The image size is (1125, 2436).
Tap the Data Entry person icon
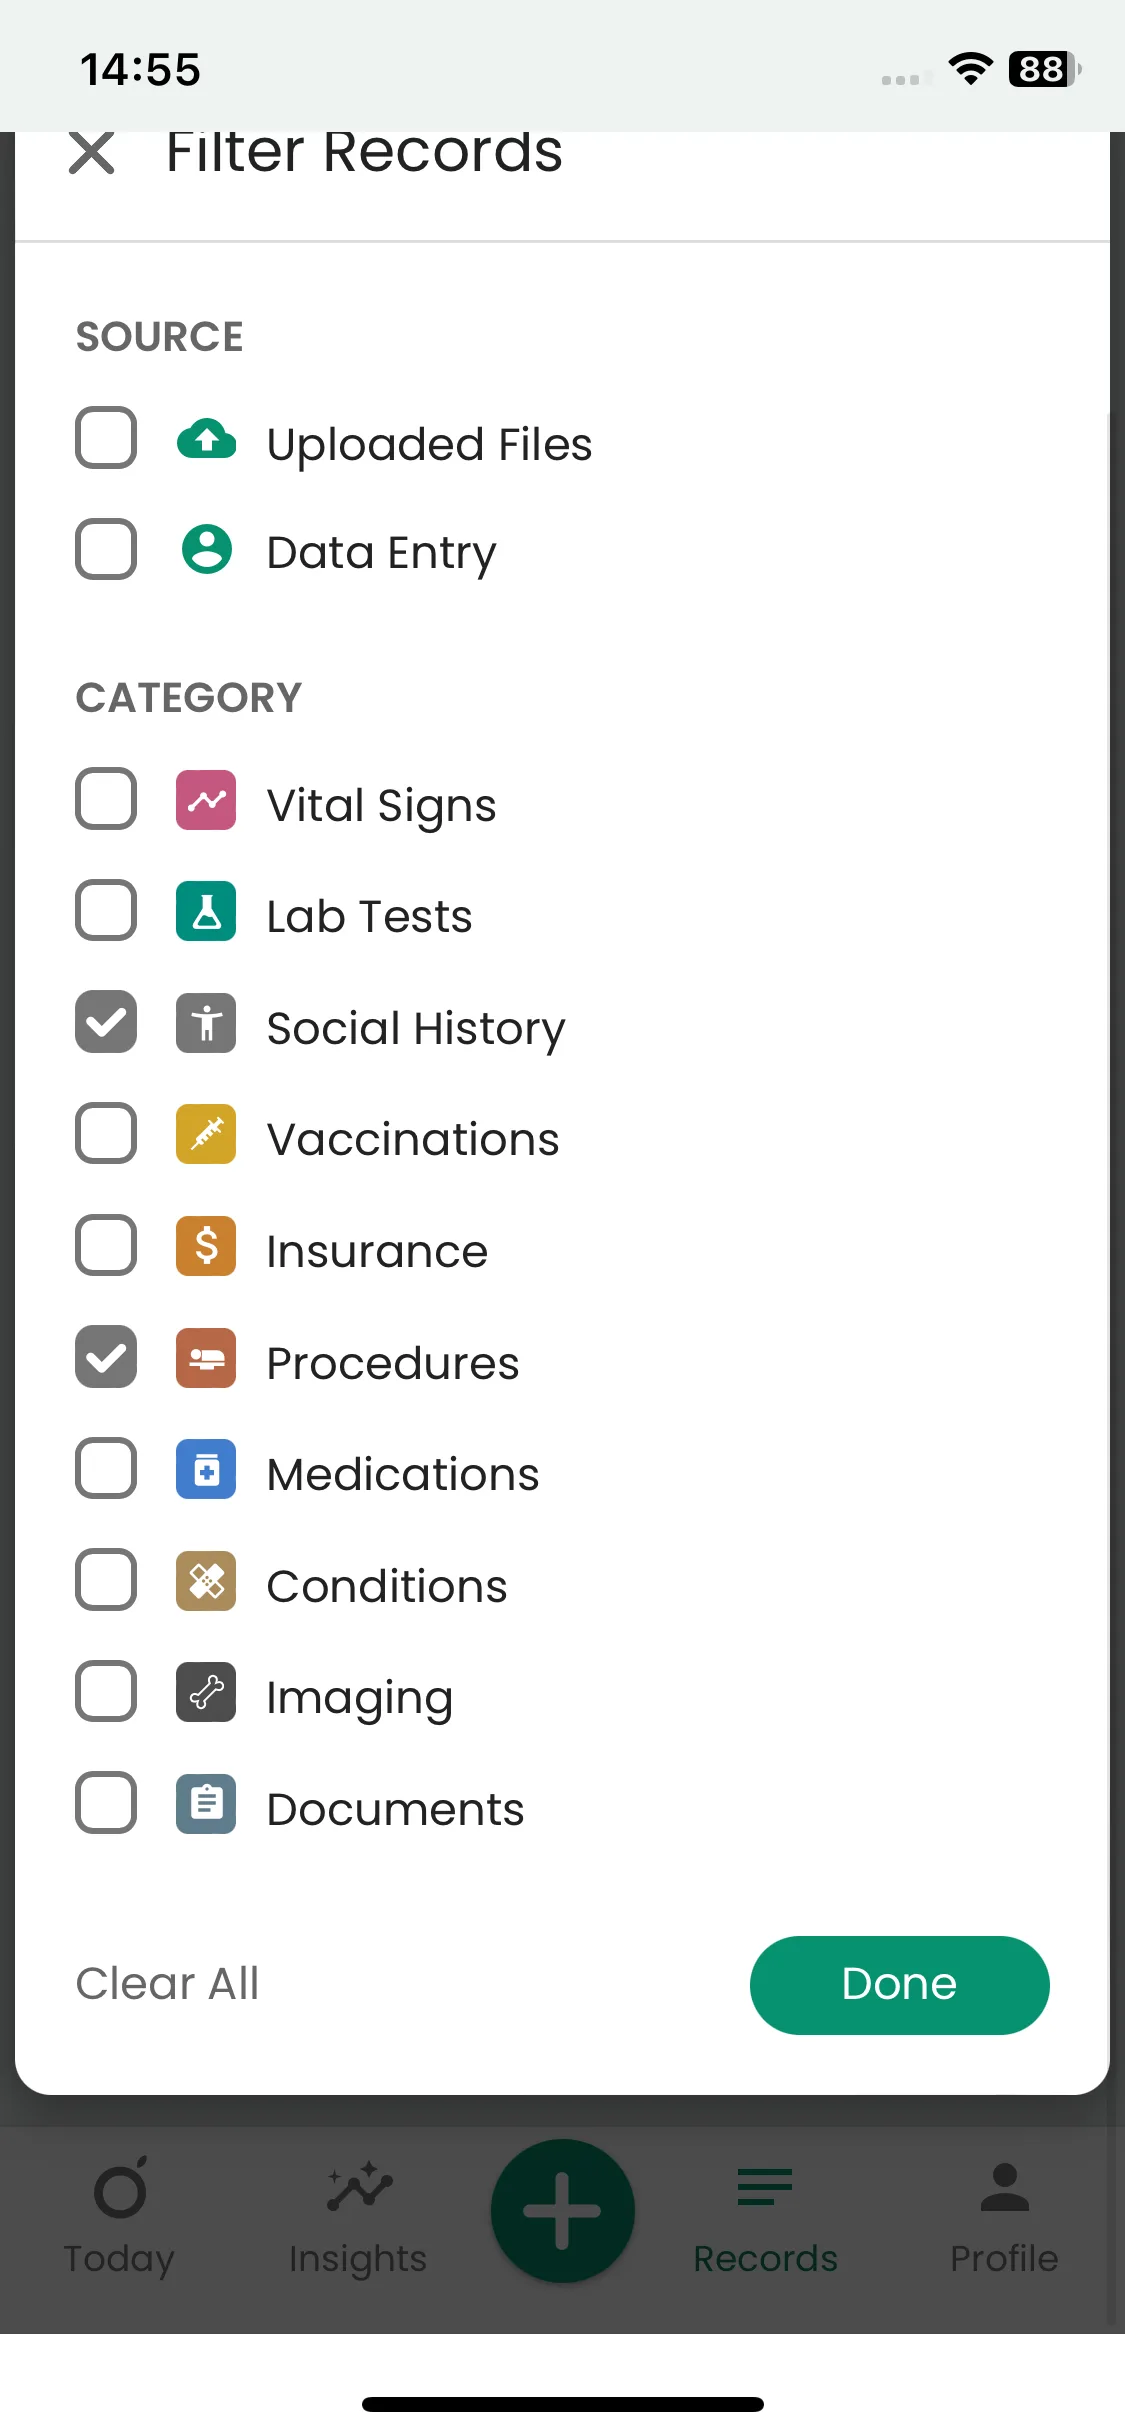[x=206, y=549]
